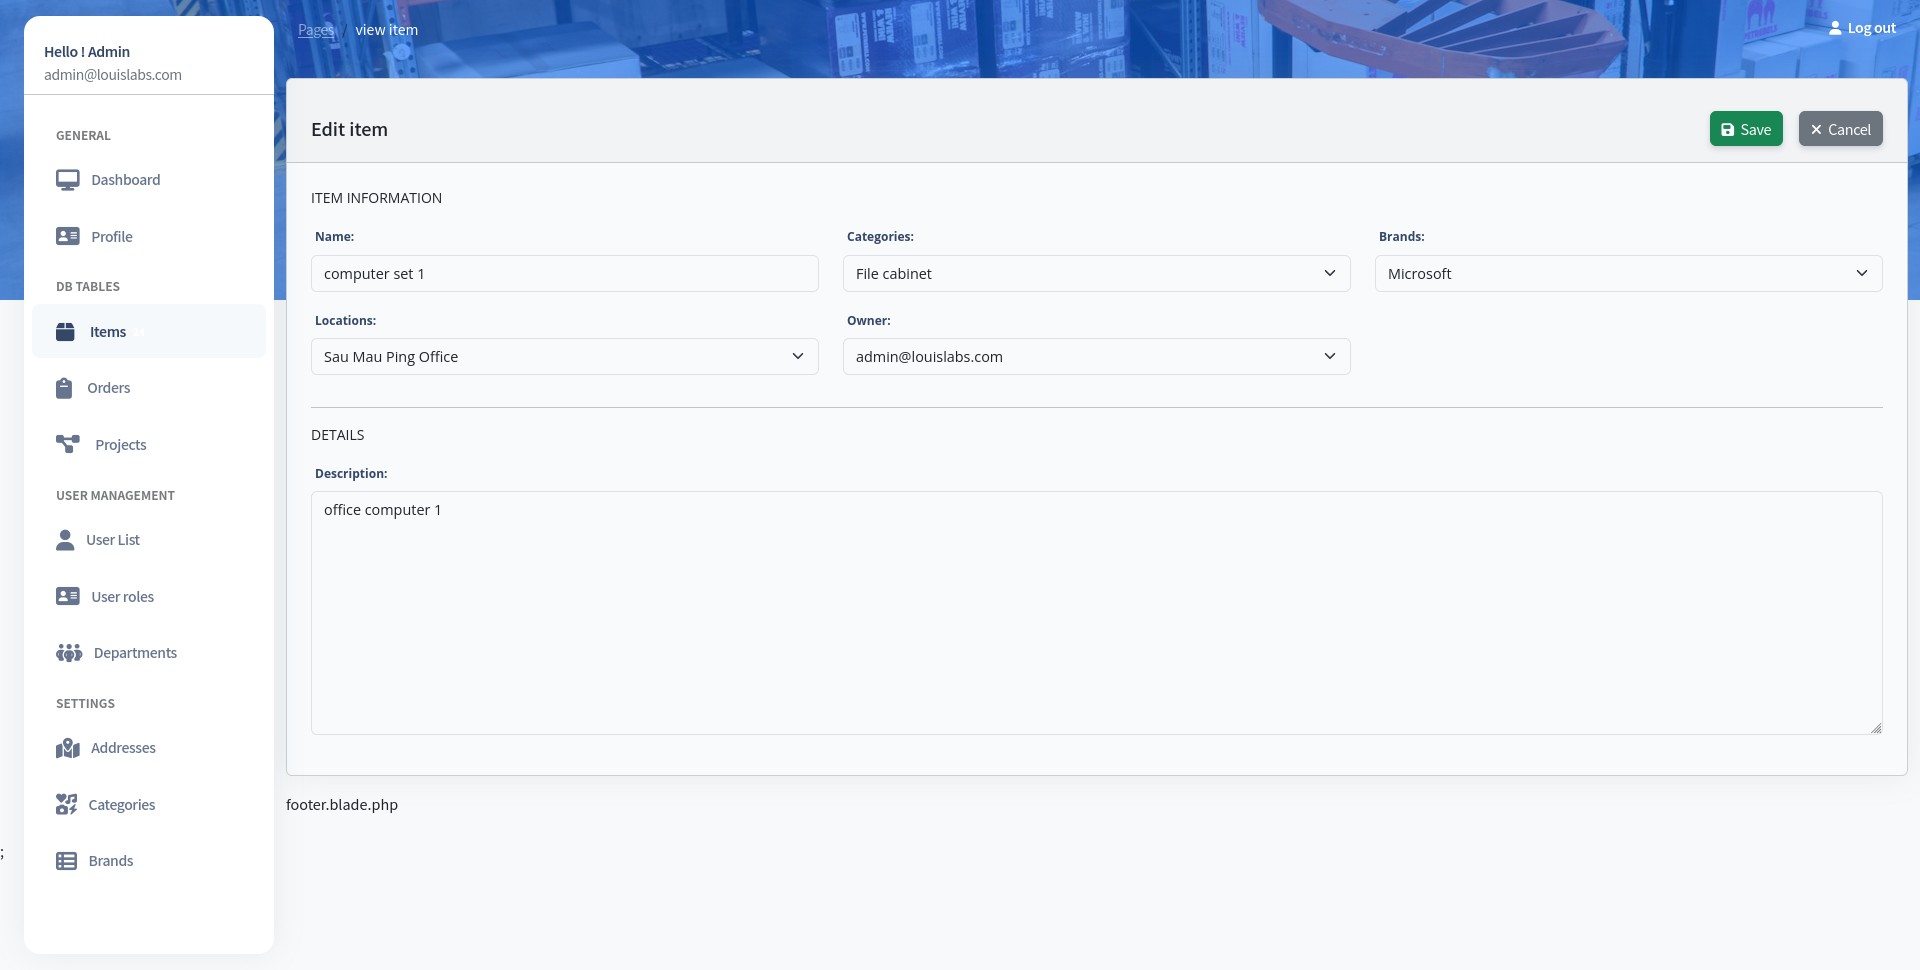
Task: Log out of the admin account
Action: 1862,28
